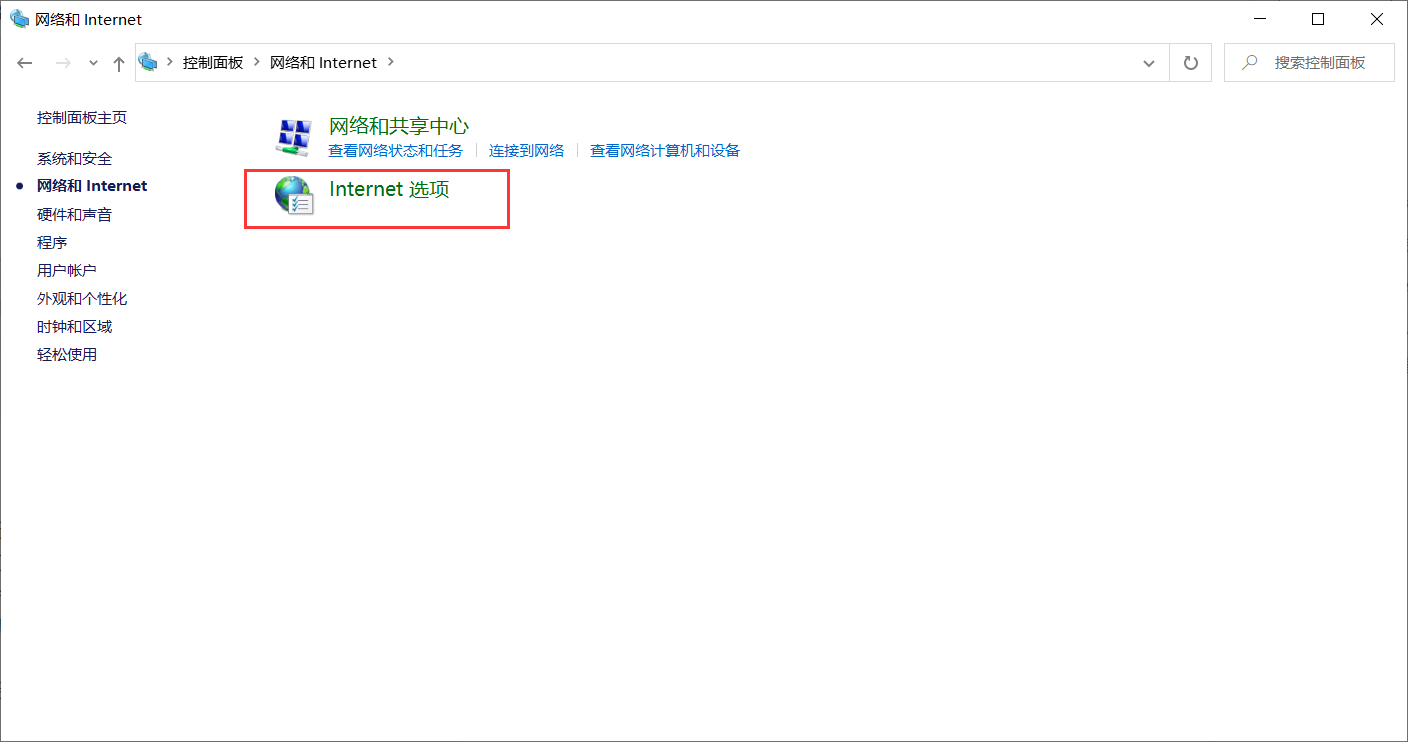Select 控制面板 in the address breadcrumb
Image resolution: width=1408 pixels, height=742 pixels.
click(212, 62)
